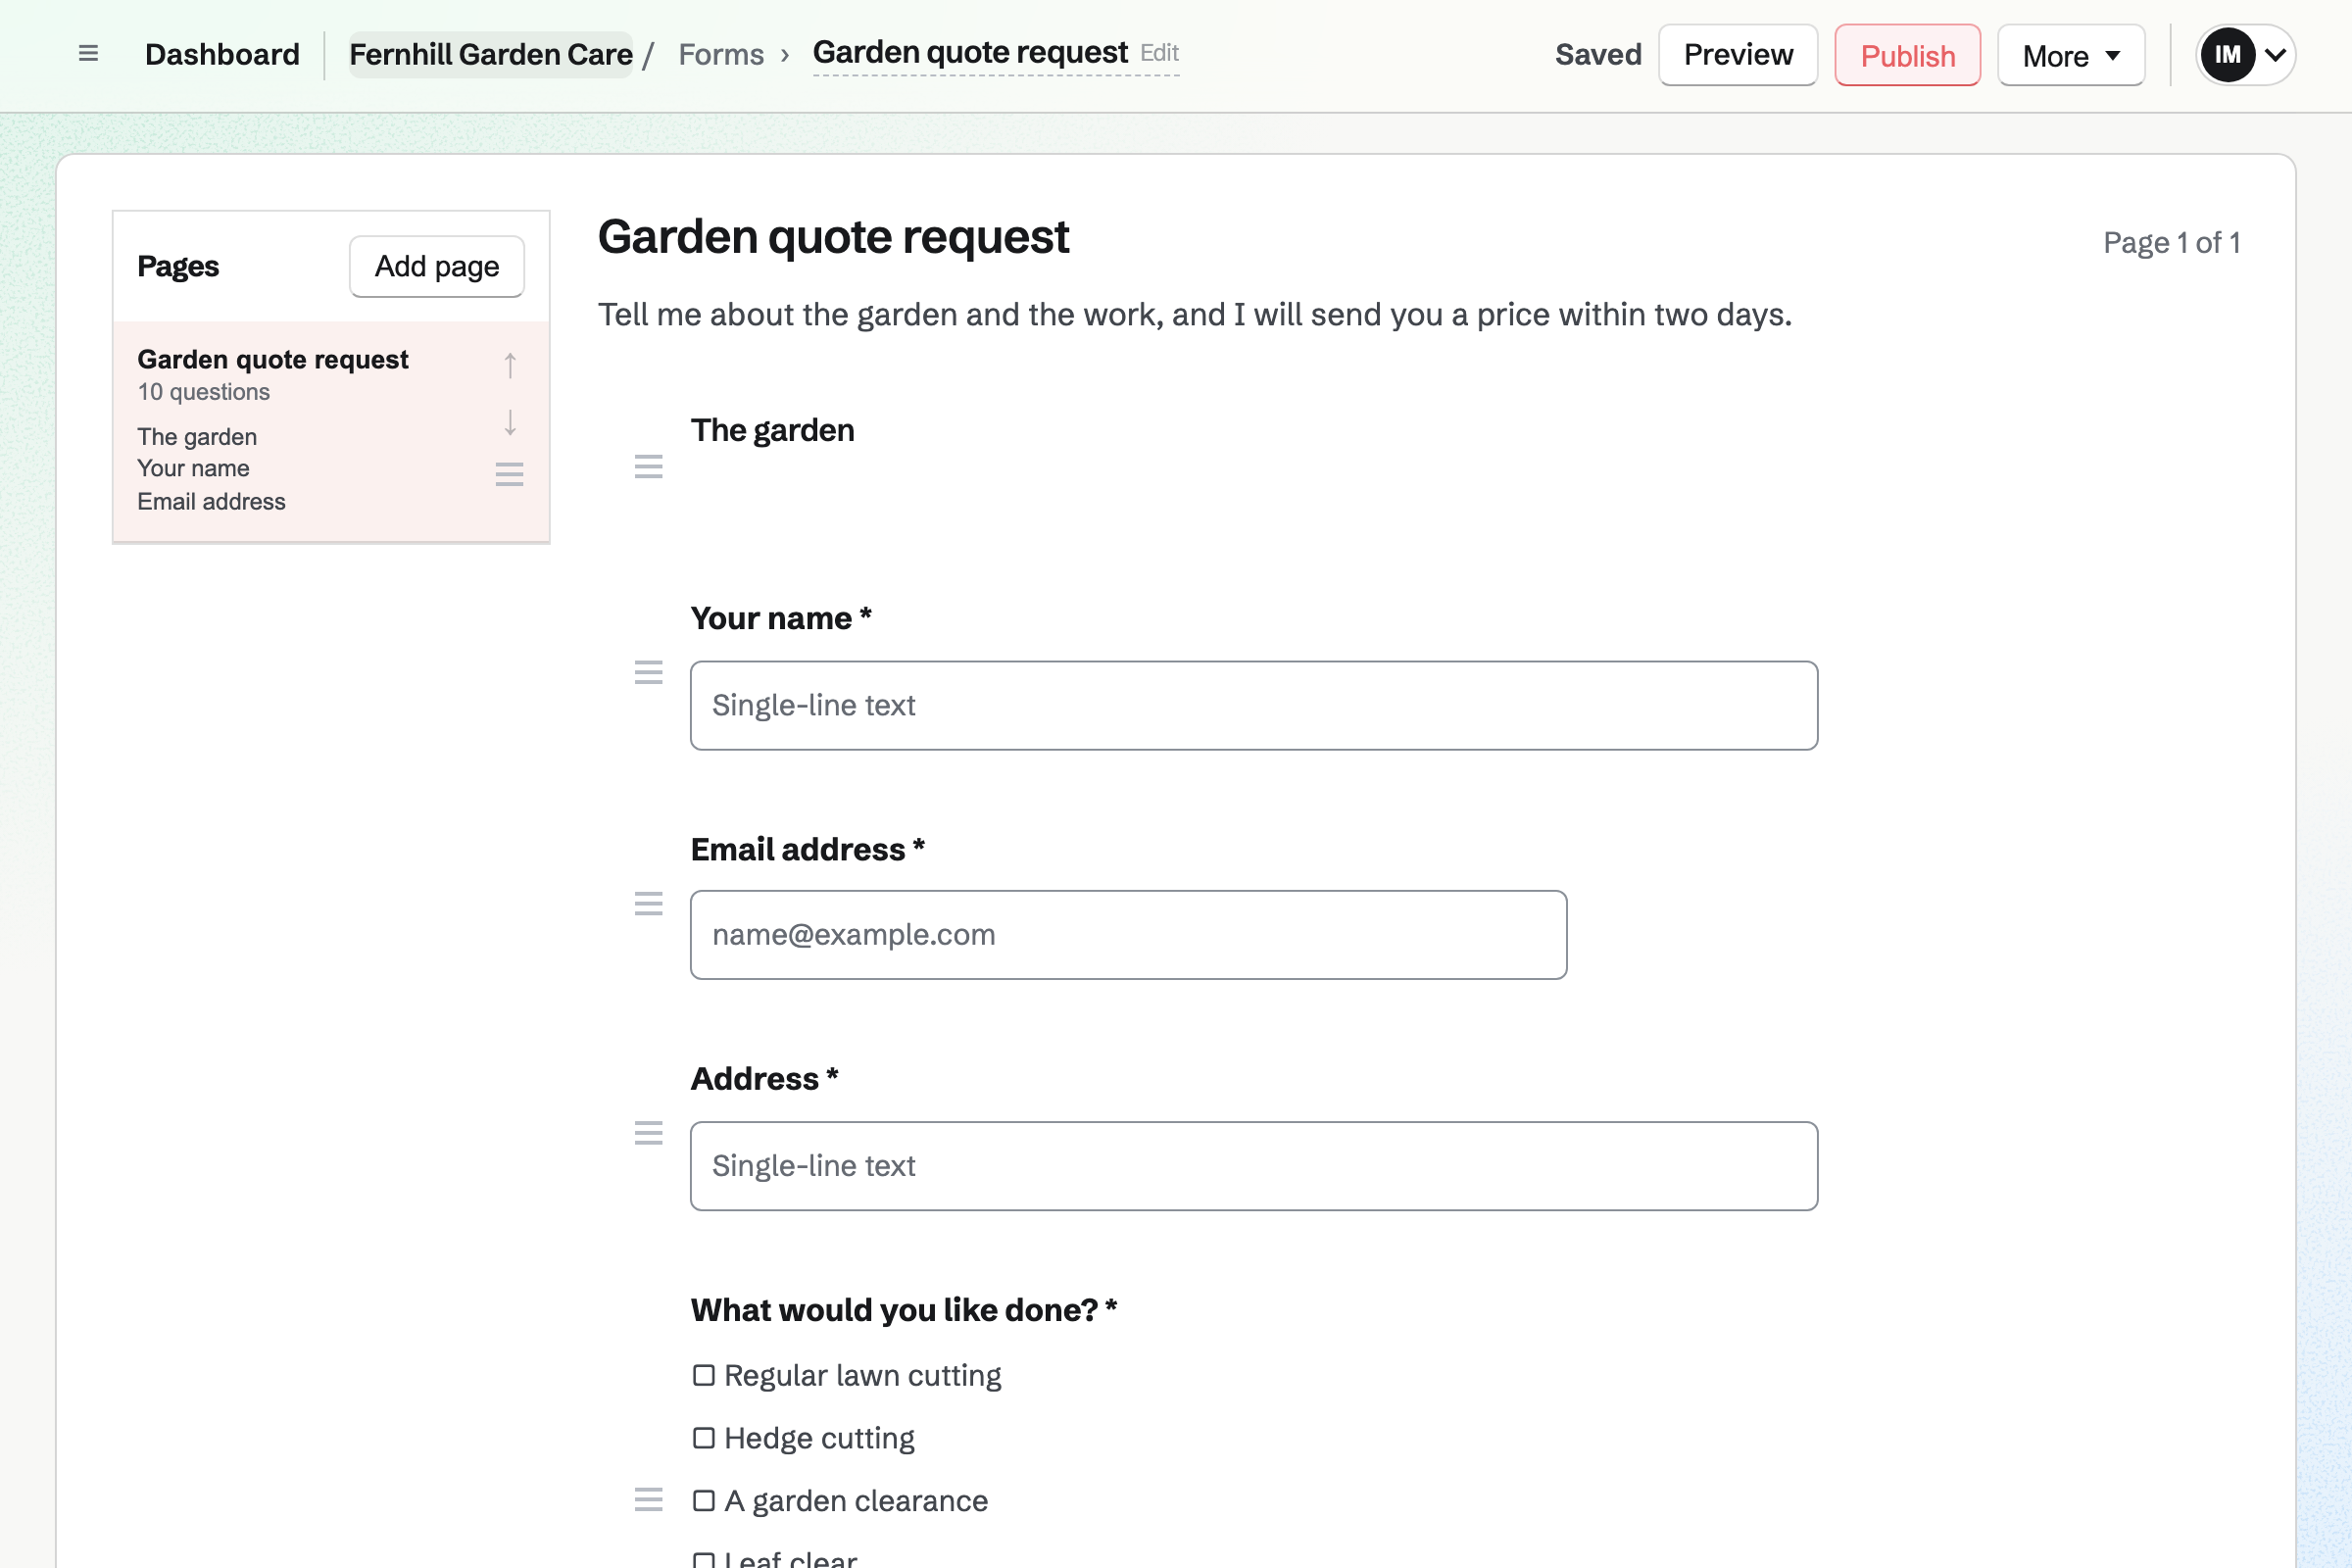Publish the form
Viewport: 2352px width, 1568px height.
coord(1908,55)
